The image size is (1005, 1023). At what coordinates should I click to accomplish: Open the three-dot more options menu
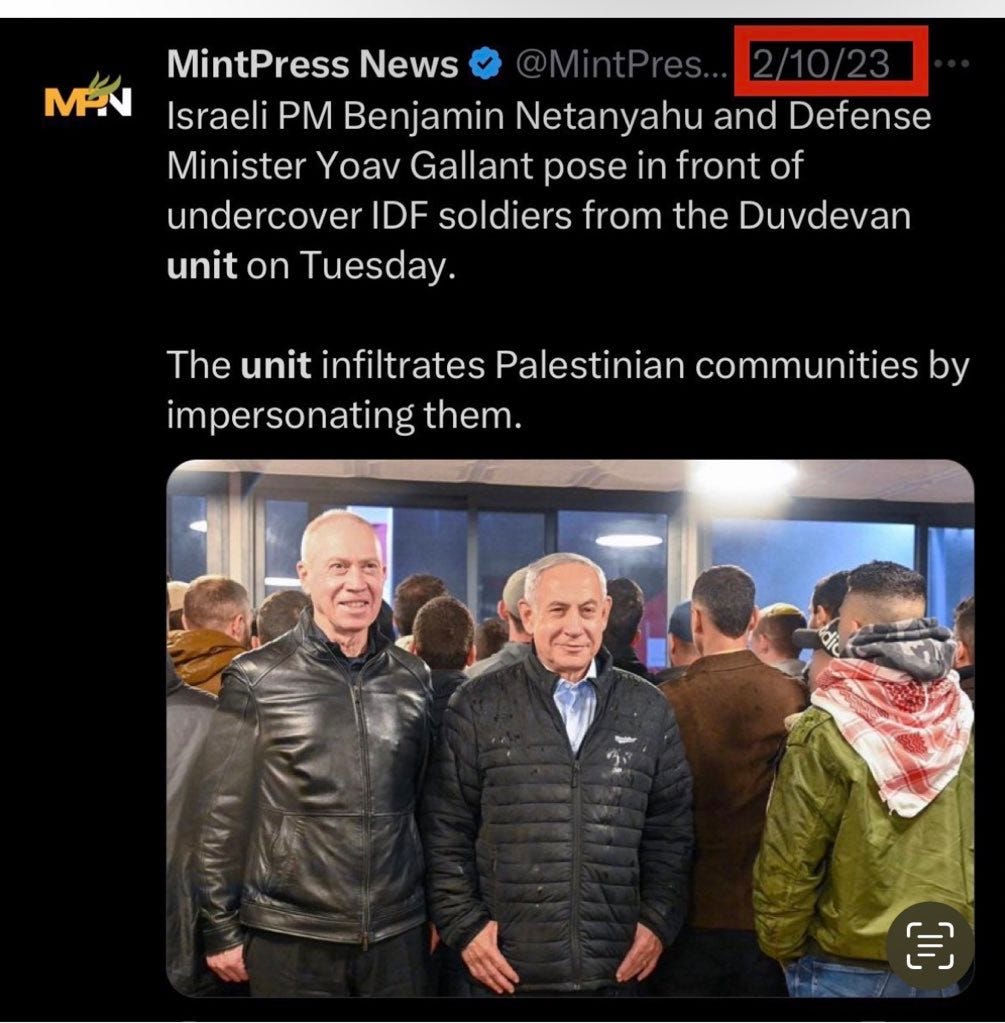click(x=952, y=64)
